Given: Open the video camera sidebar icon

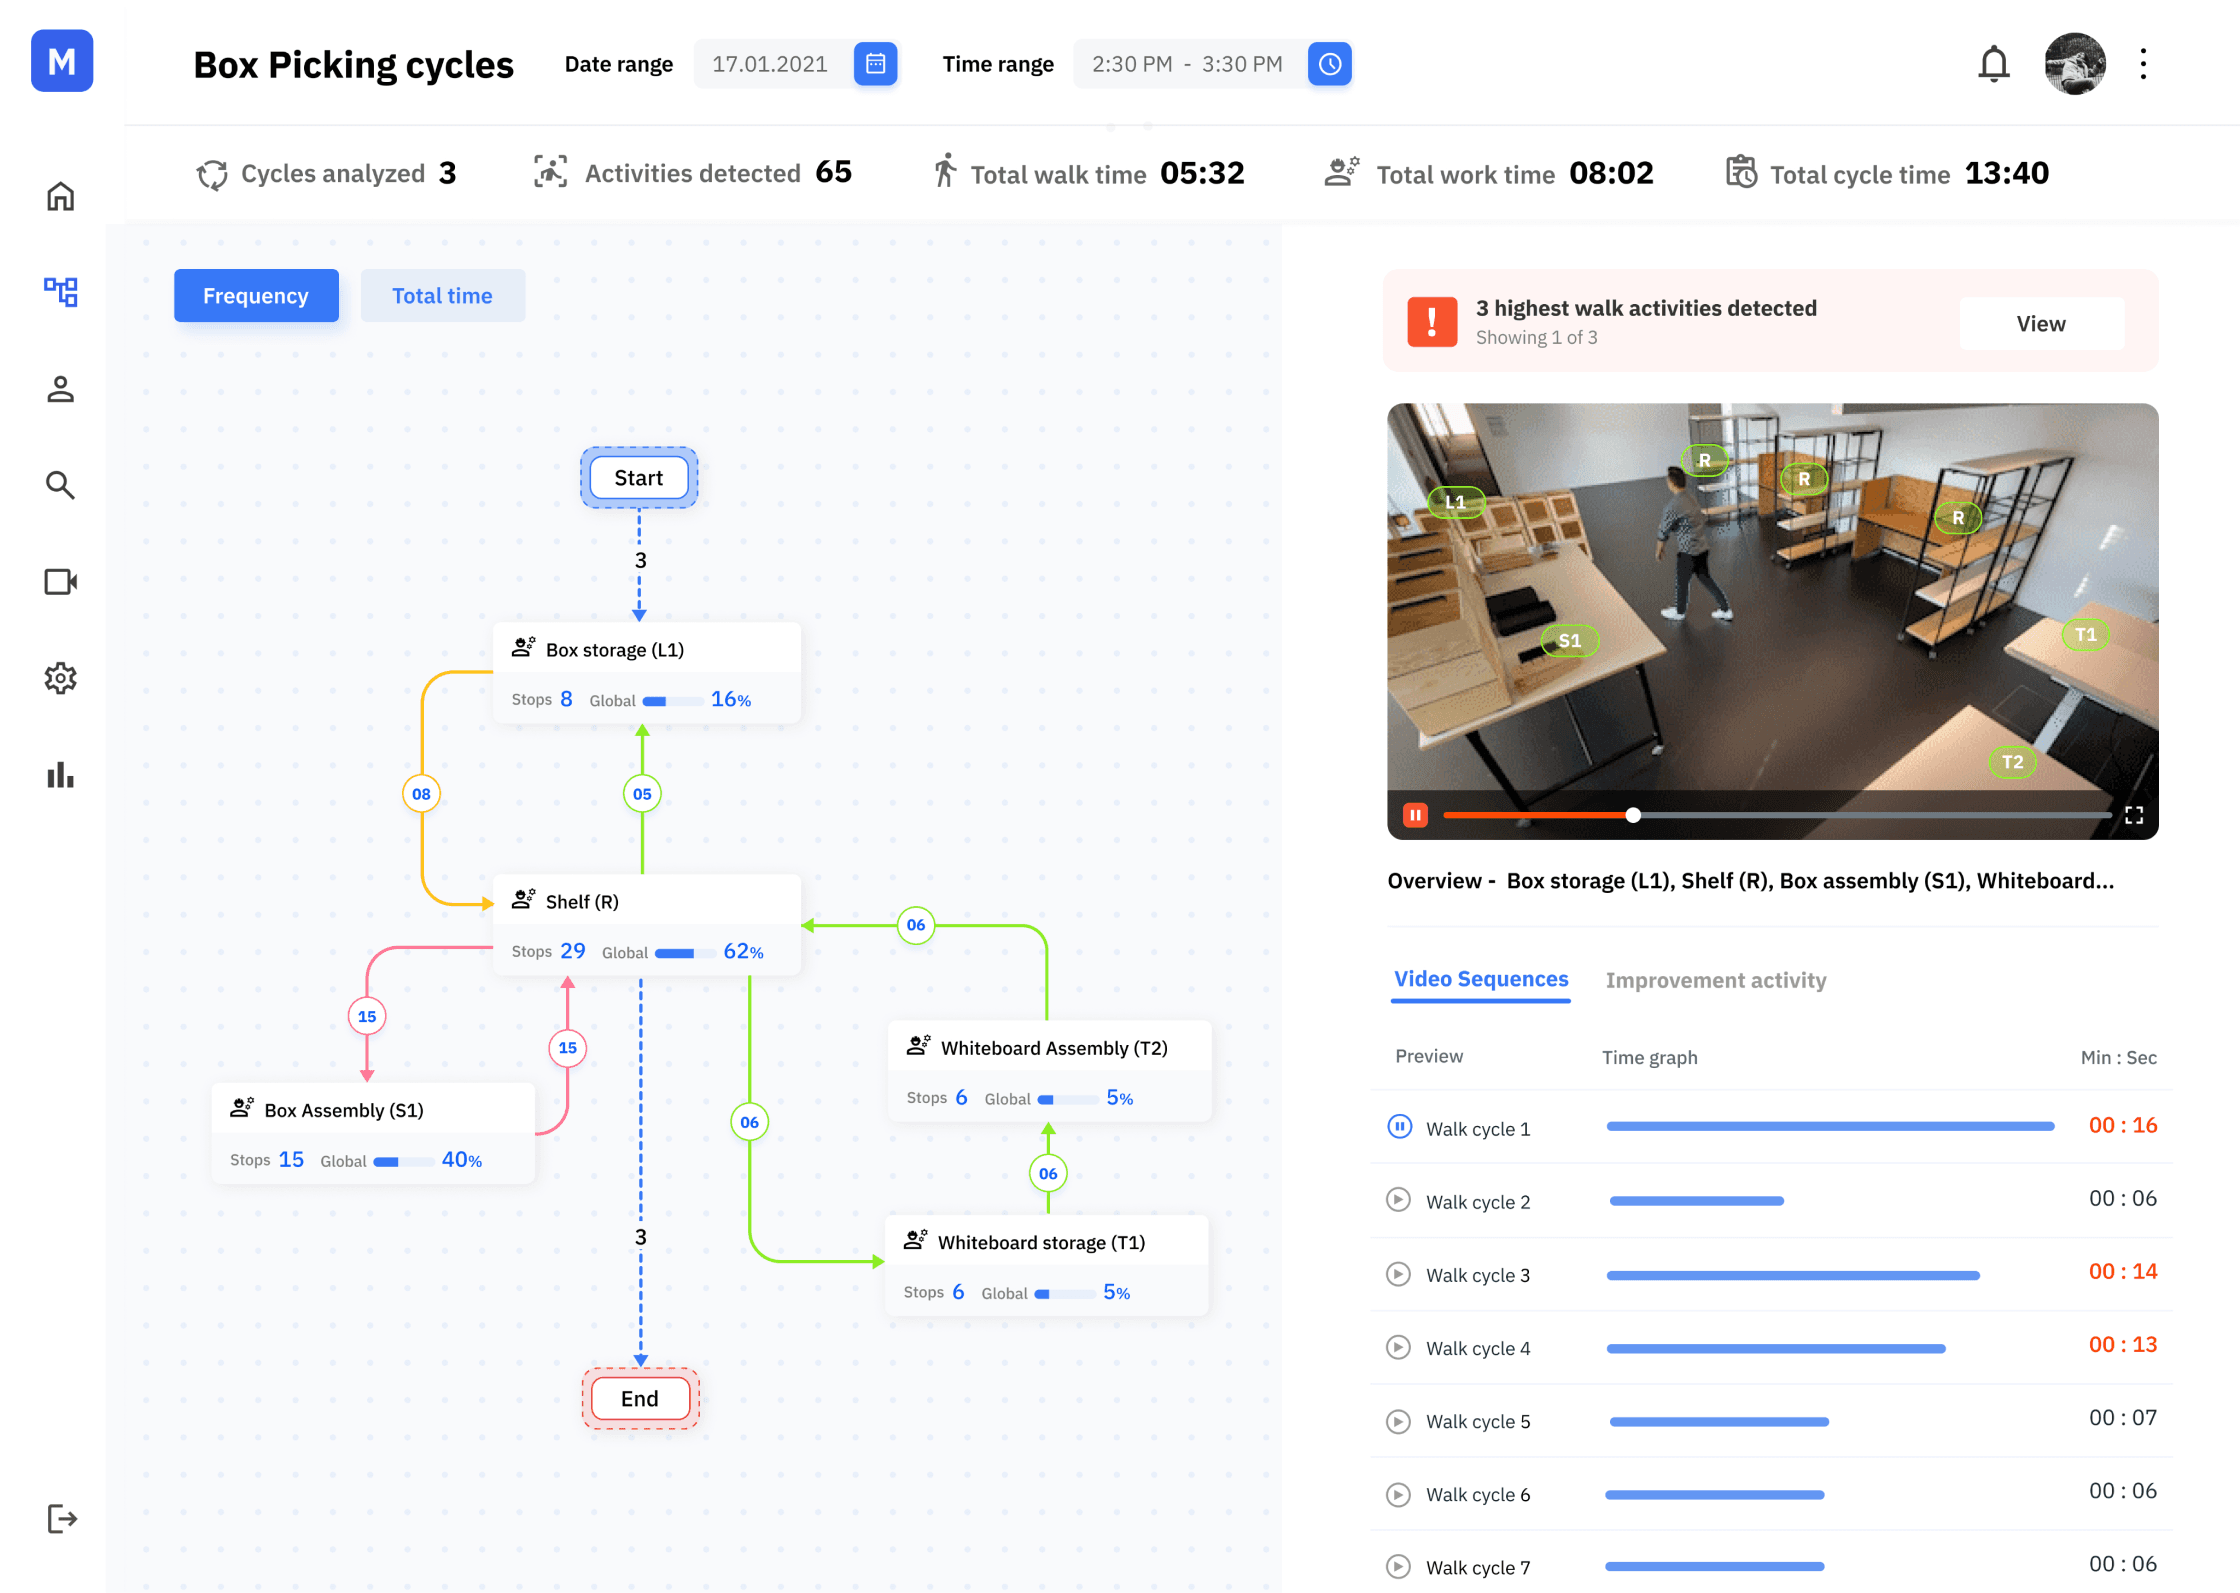Looking at the screenshot, I should 61,582.
